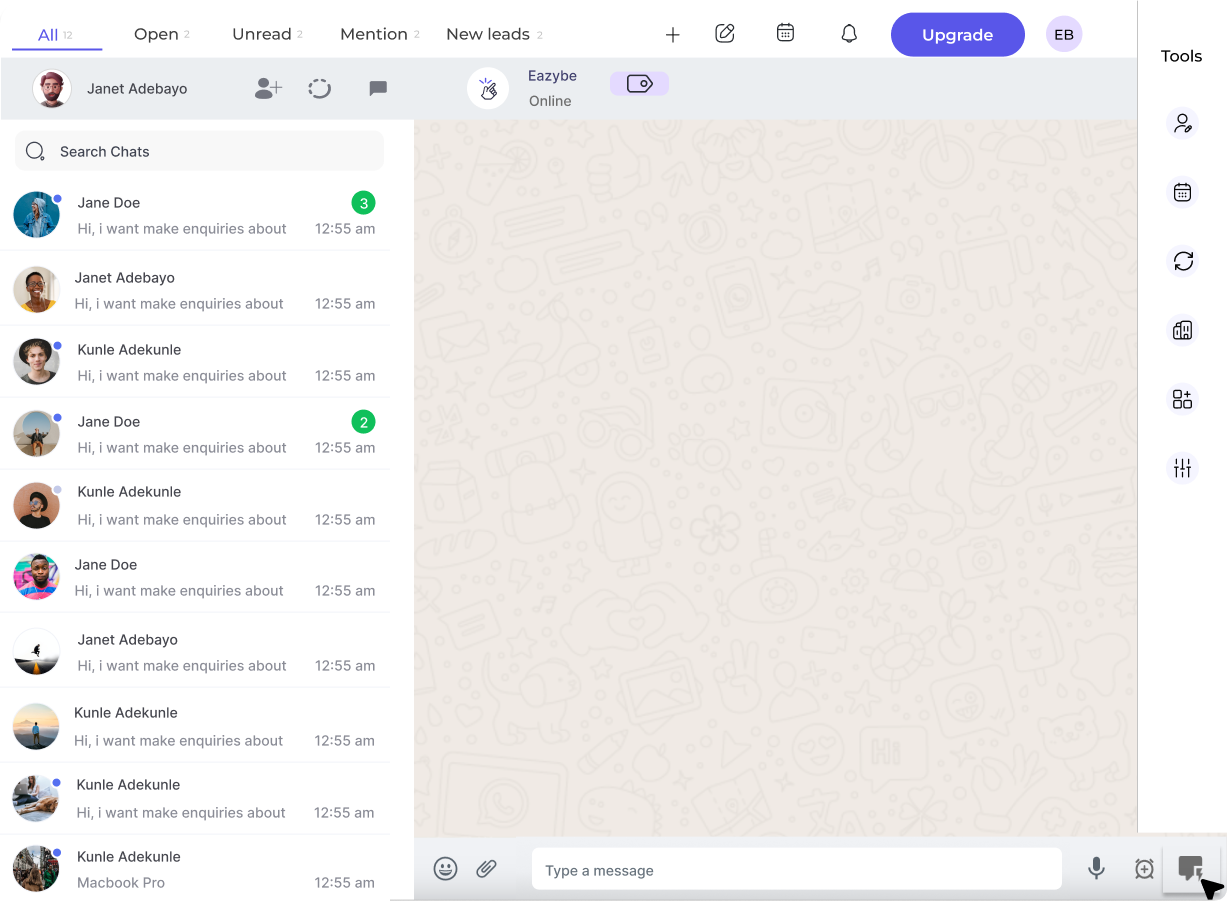Click the quick replies icon at bottom right

click(1191, 869)
